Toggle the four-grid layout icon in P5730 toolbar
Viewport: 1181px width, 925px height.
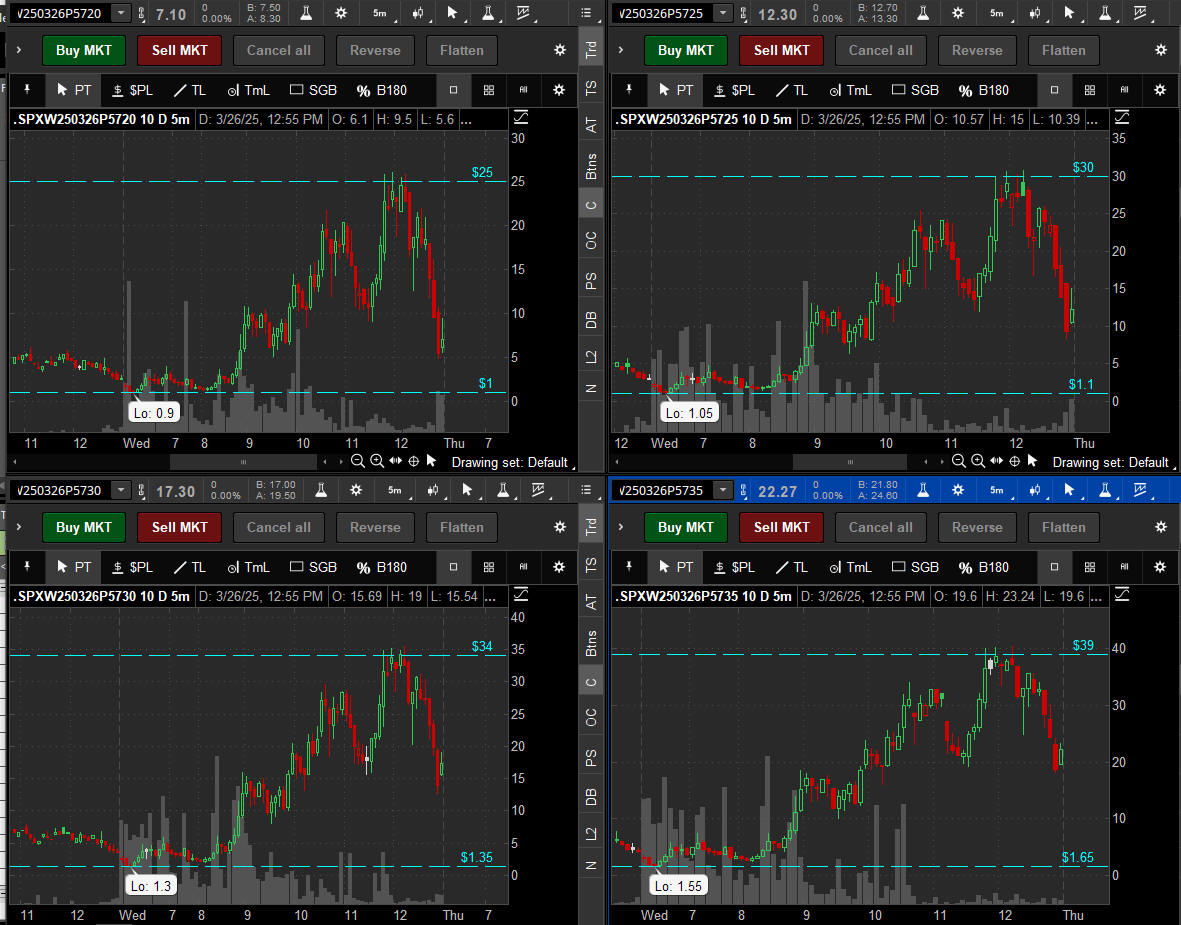488,567
